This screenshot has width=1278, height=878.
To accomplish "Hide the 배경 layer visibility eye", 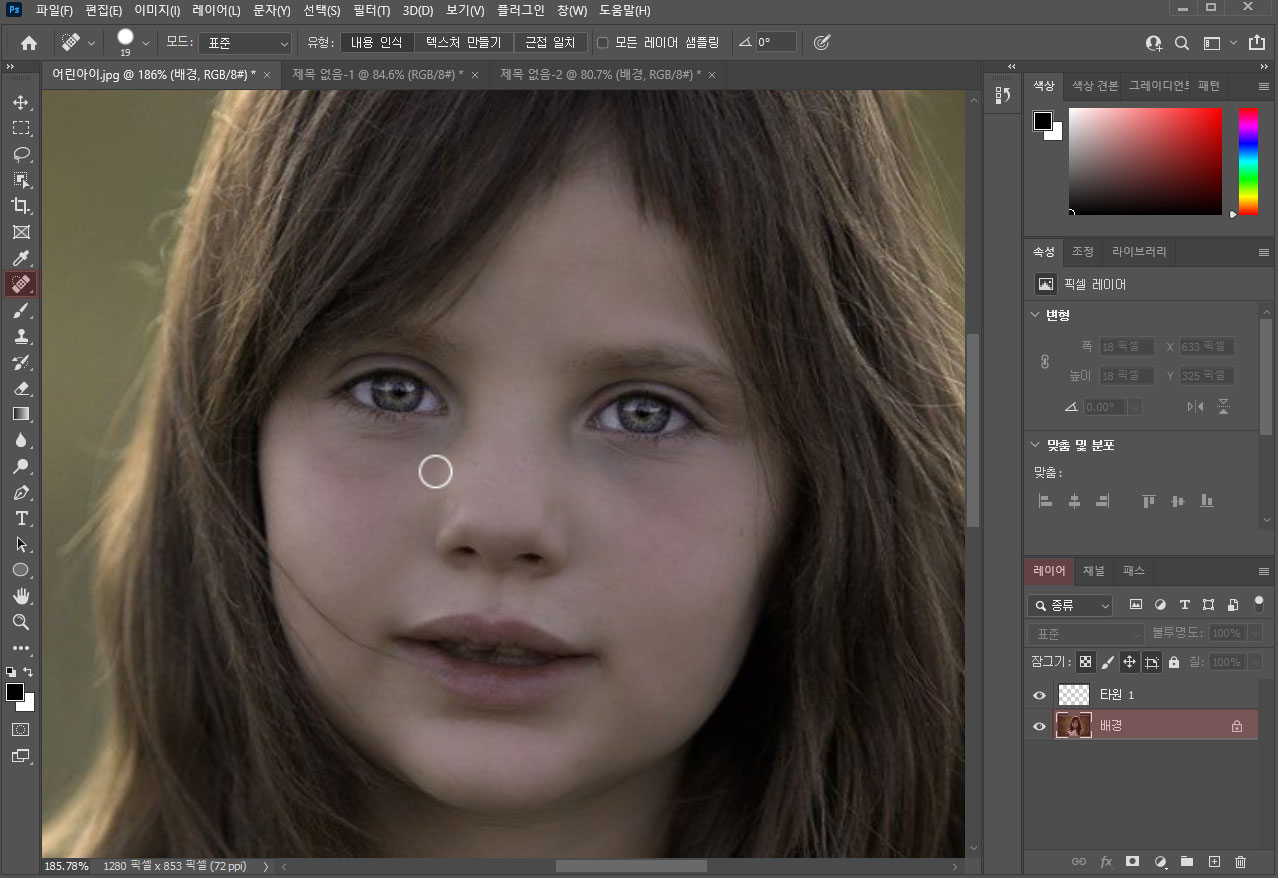I will [1039, 726].
